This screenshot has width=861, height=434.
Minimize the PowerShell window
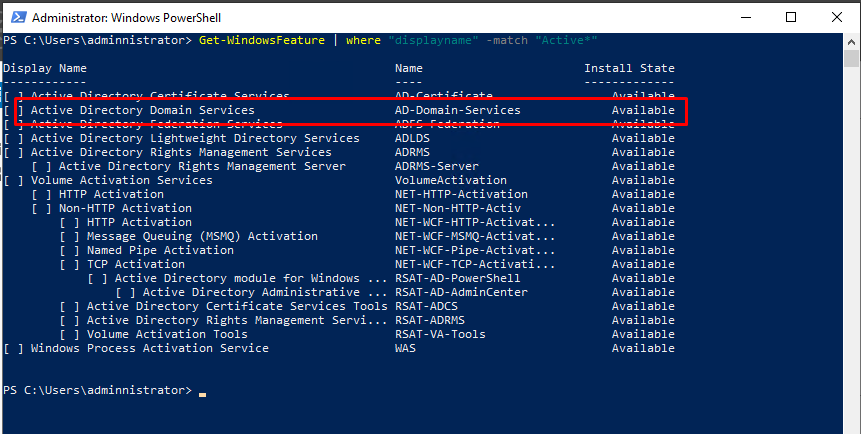click(745, 18)
